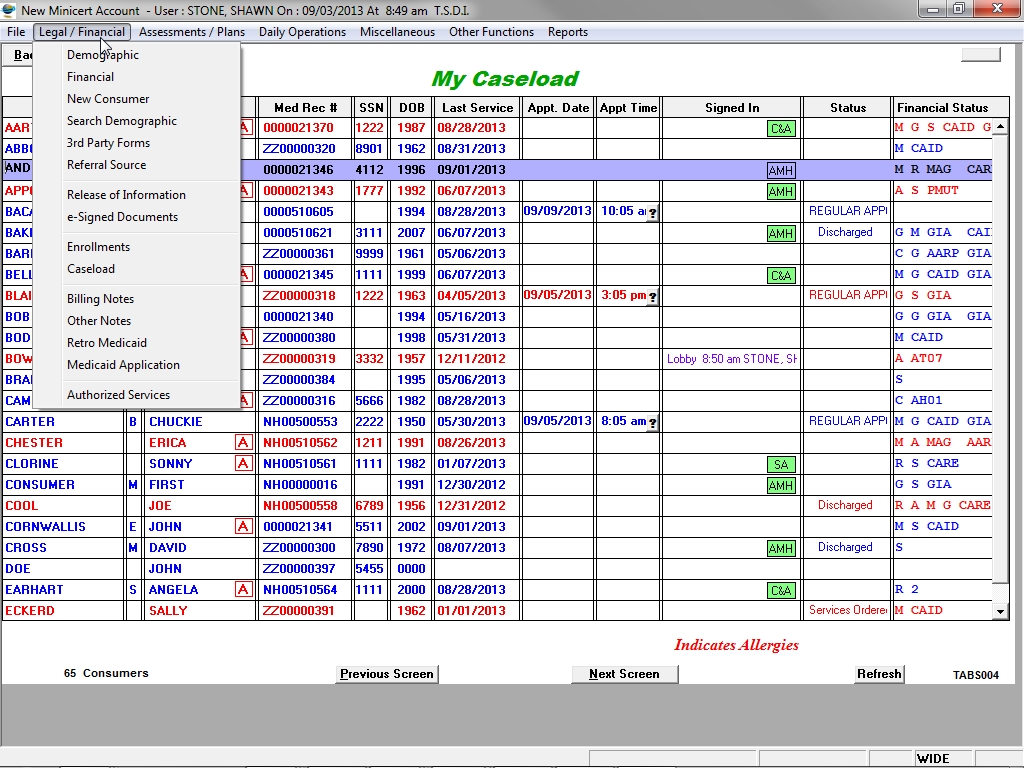Select Retro Medicaid entry
Screen dimensions: 1024x768
click(106, 343)
